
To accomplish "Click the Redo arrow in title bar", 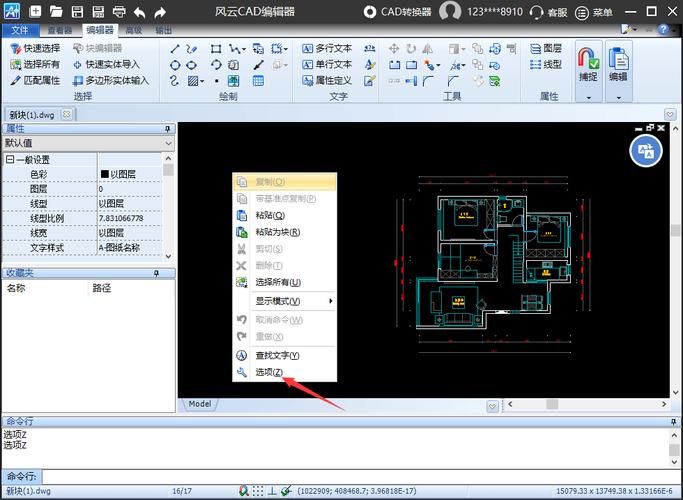I will pos(160,12).
